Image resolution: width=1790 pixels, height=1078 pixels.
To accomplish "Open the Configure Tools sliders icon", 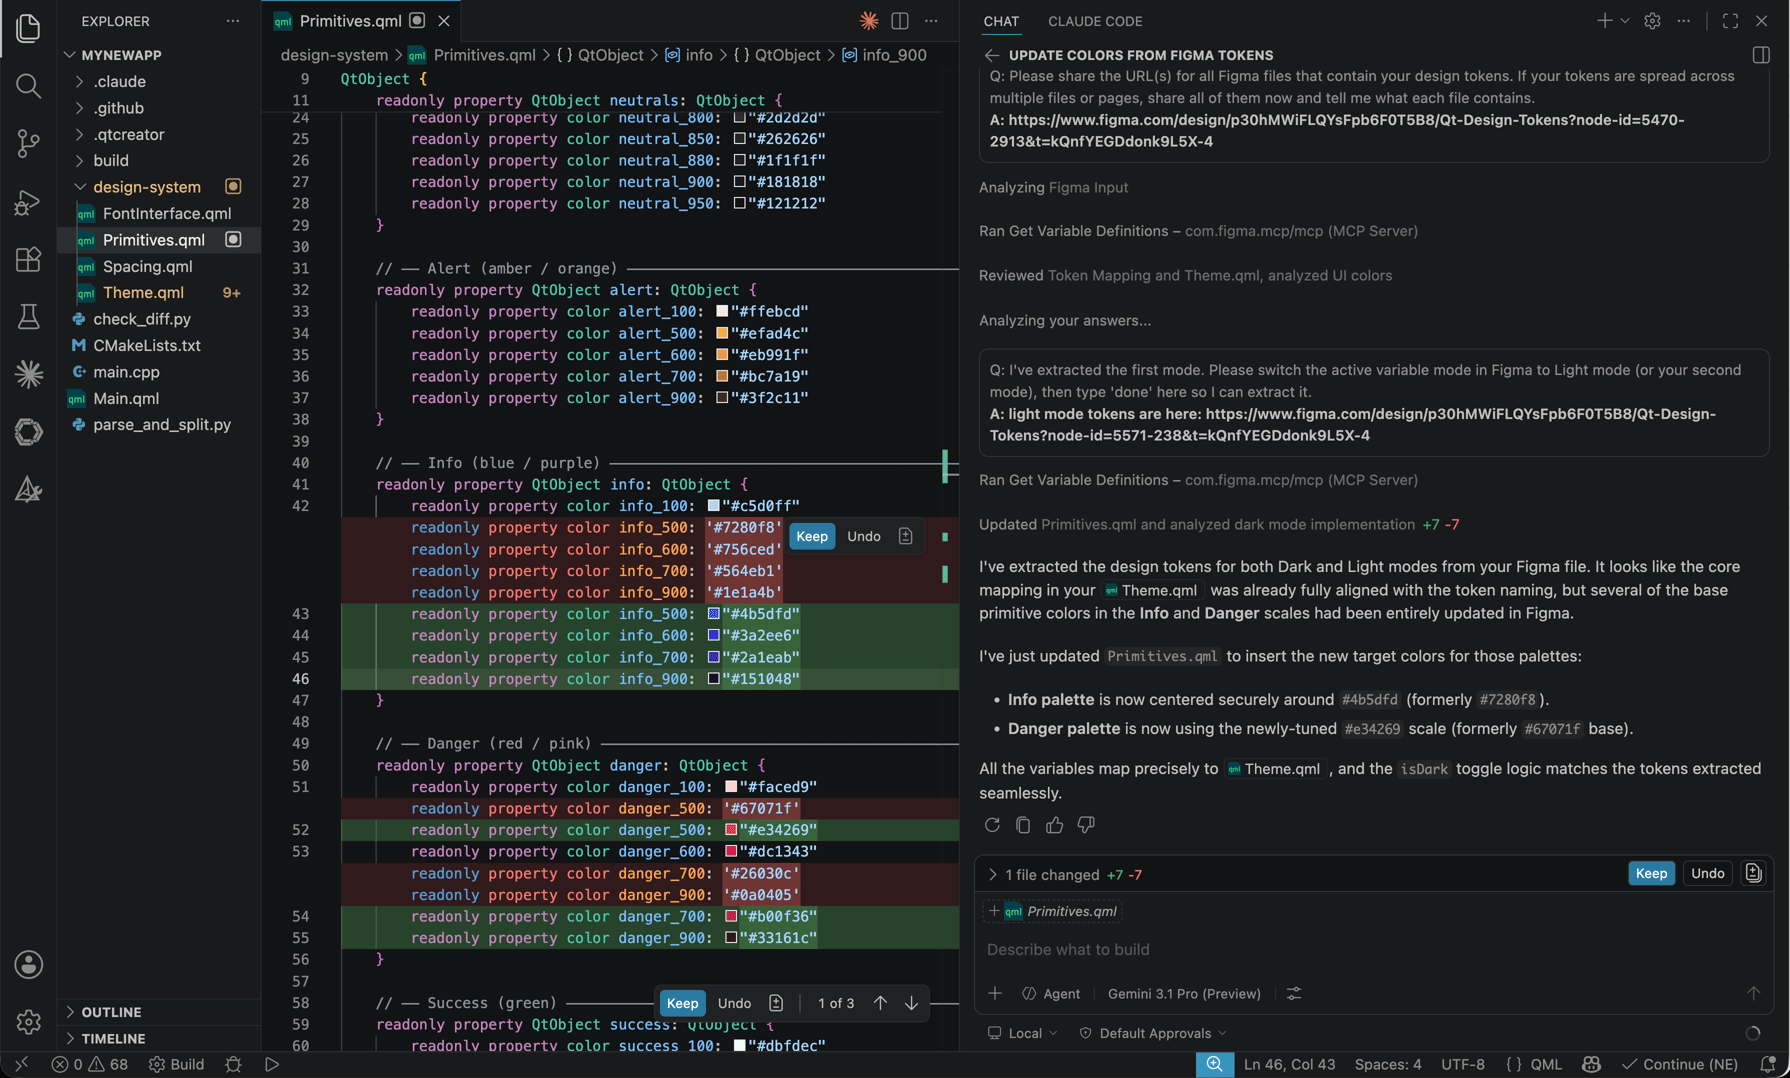I will [1294, 994].
